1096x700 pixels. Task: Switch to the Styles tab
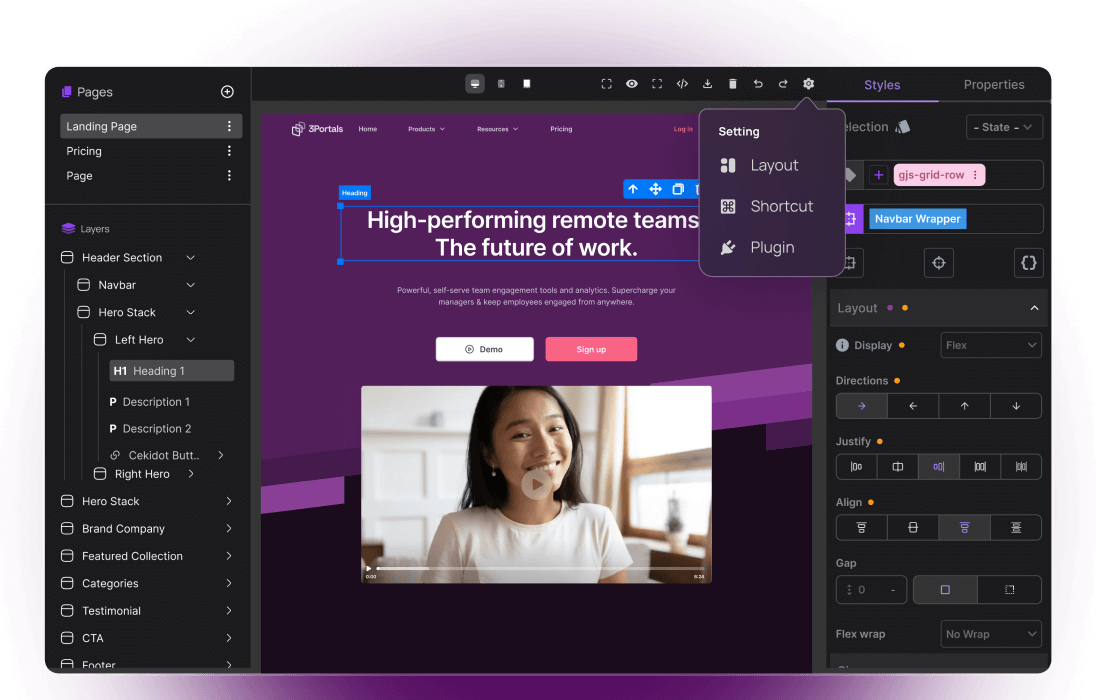[x=882, y=85]
